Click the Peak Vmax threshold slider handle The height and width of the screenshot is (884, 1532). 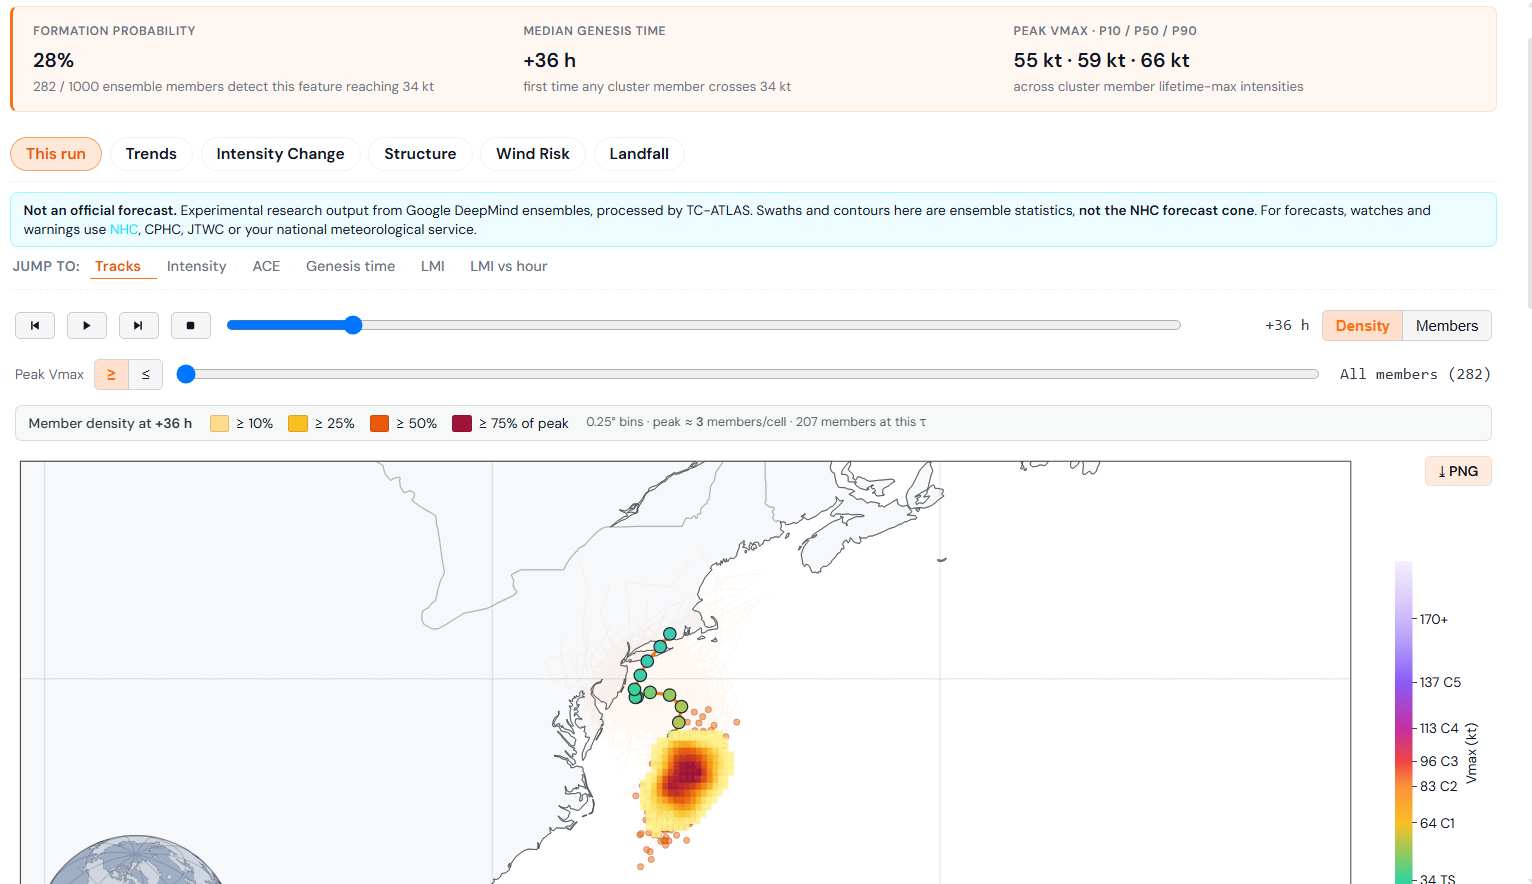pos(185,374)
